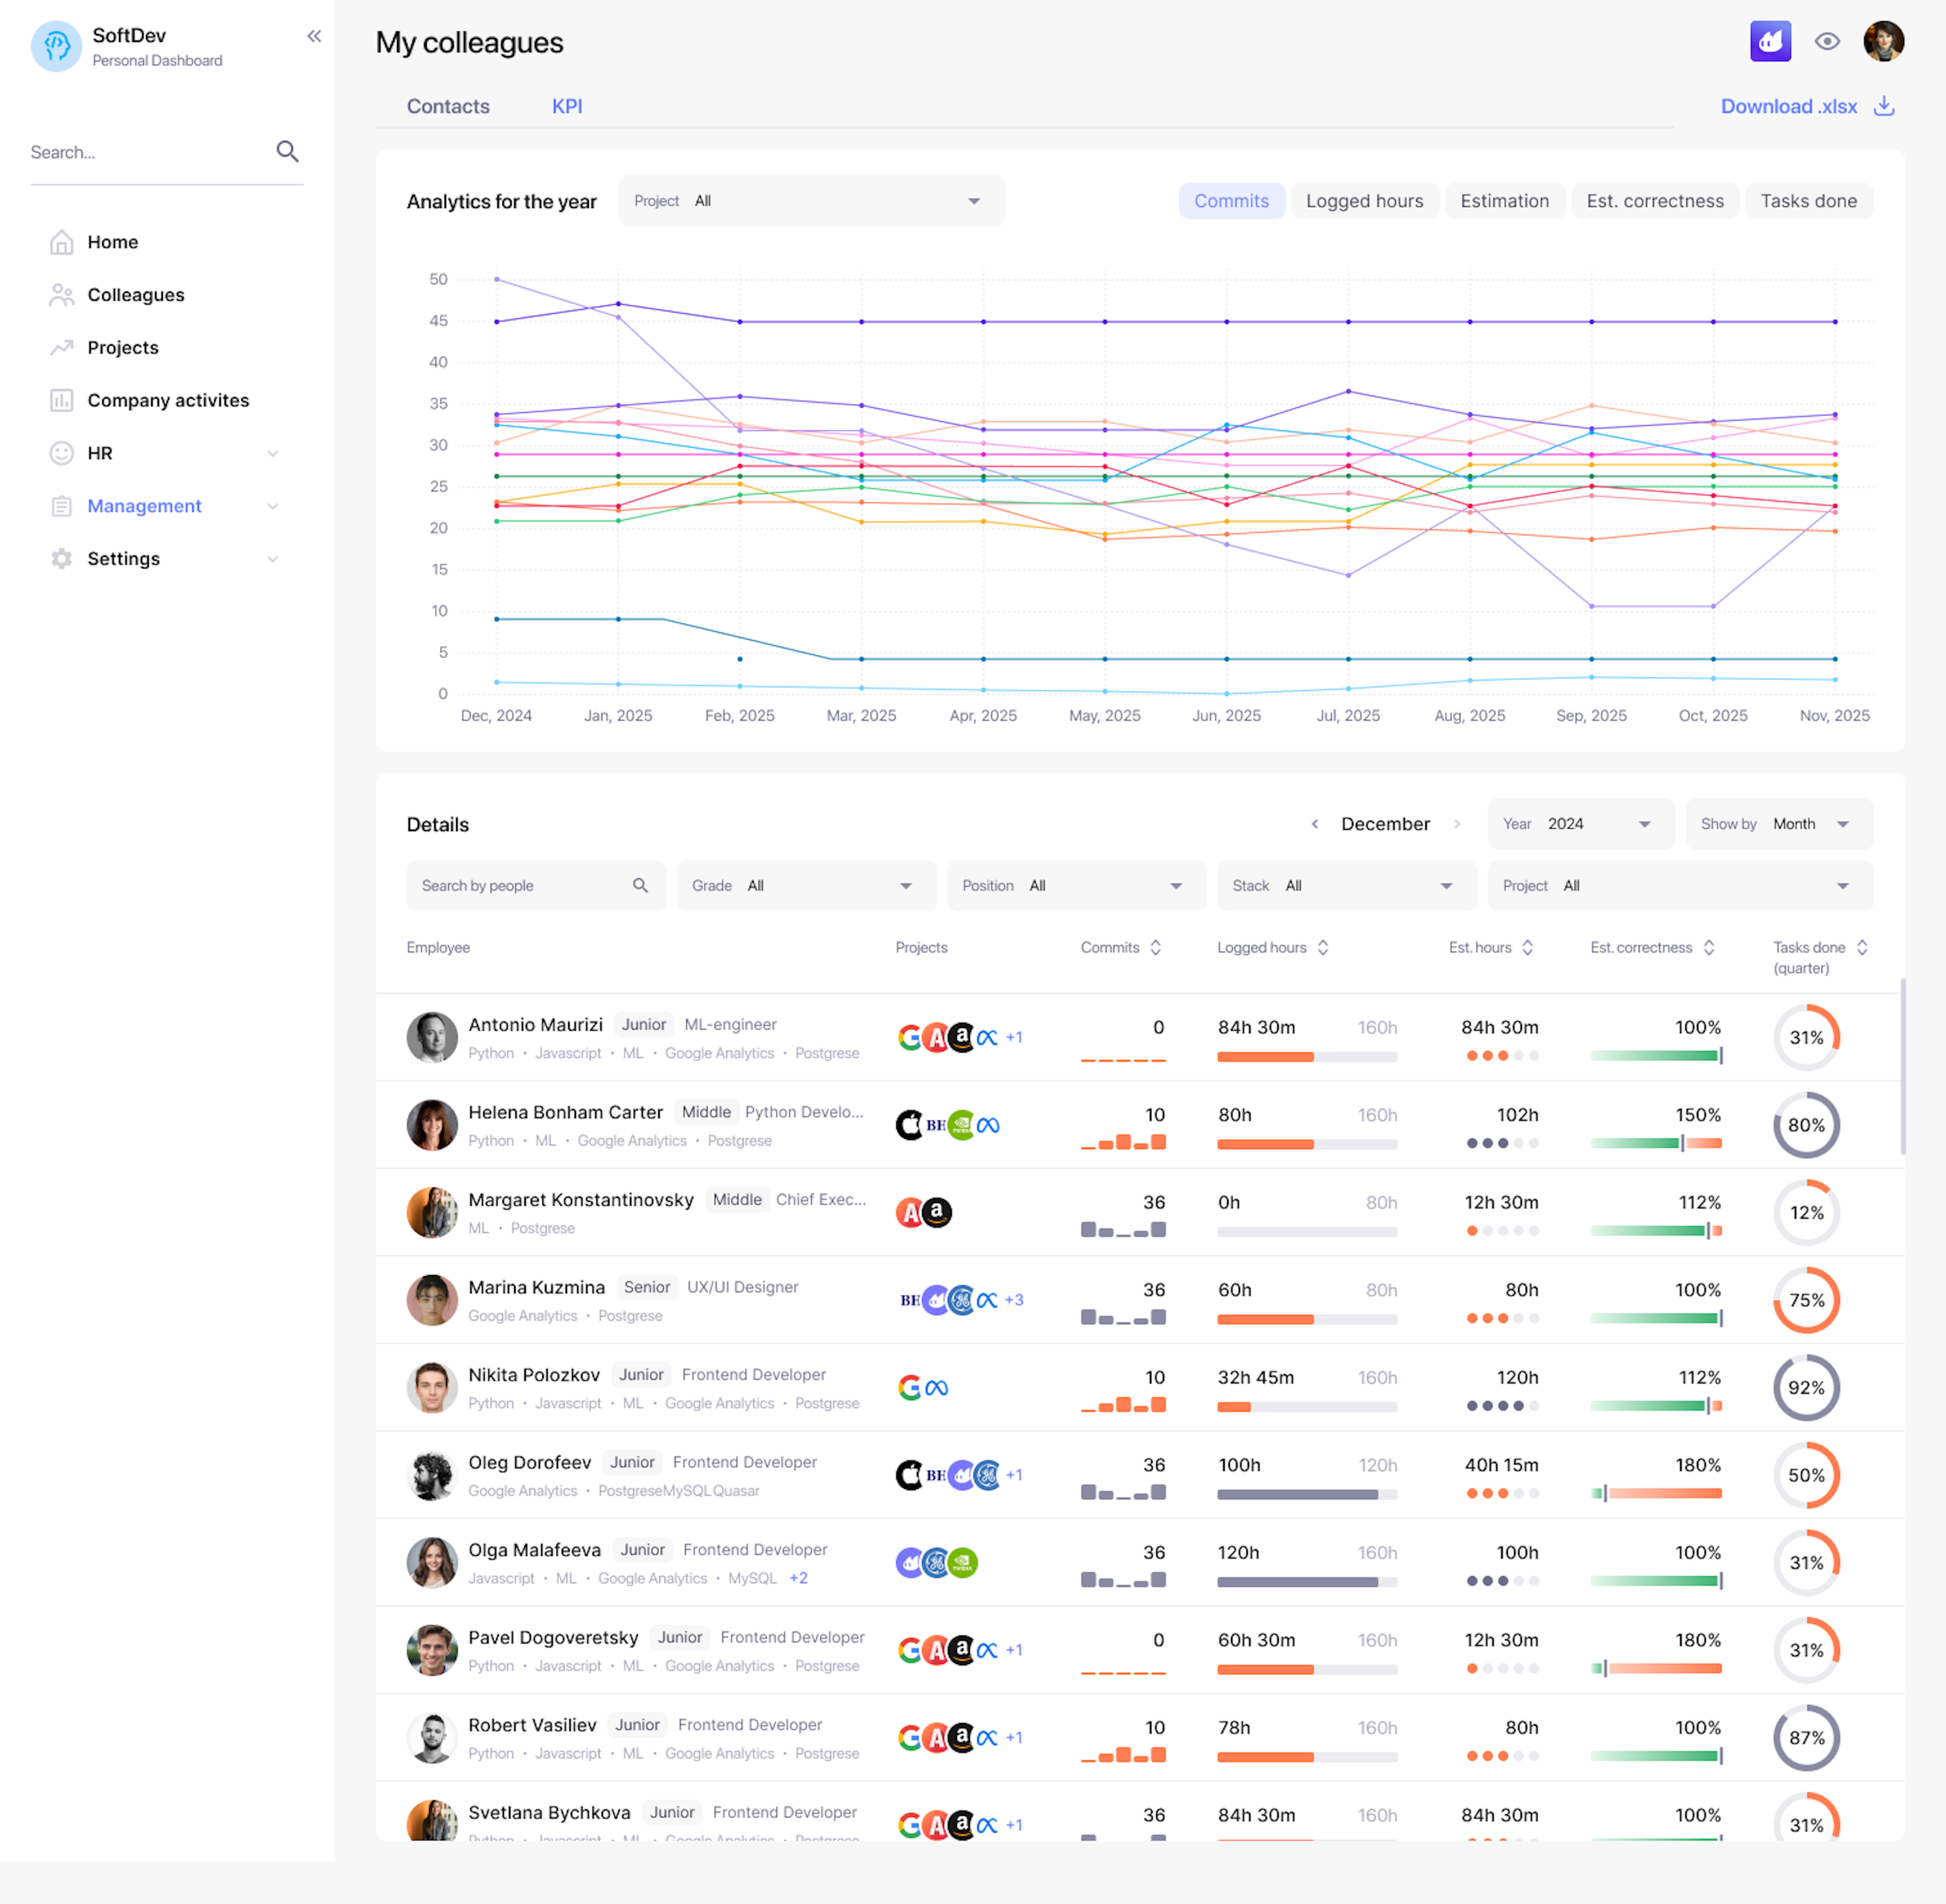Image resolution: width=1946 pixels, height=1904 pixels.
Task: Click Behance icon in Marina Kuzmina's projects
Action: coord(909,1300)
